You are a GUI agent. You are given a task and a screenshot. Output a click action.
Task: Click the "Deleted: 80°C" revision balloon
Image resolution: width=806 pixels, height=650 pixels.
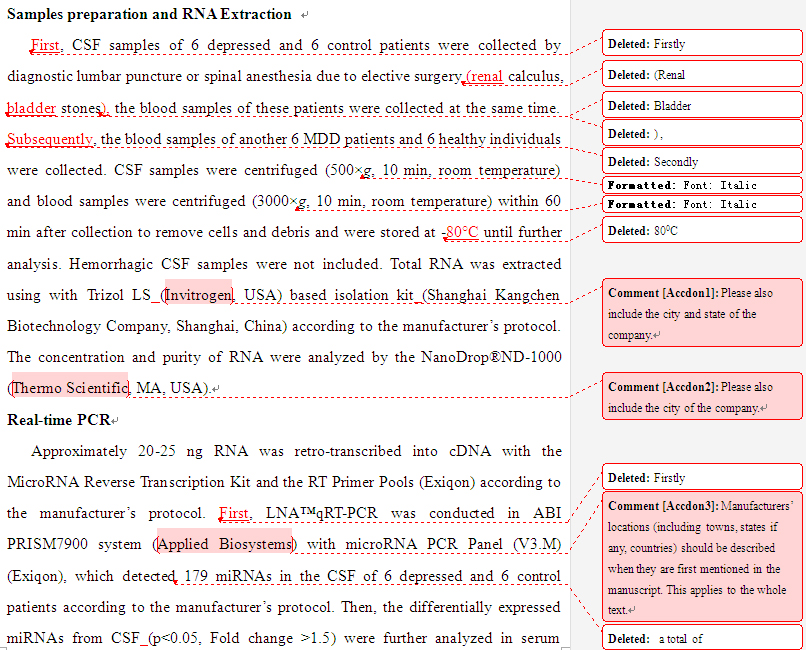click(700, 230)
